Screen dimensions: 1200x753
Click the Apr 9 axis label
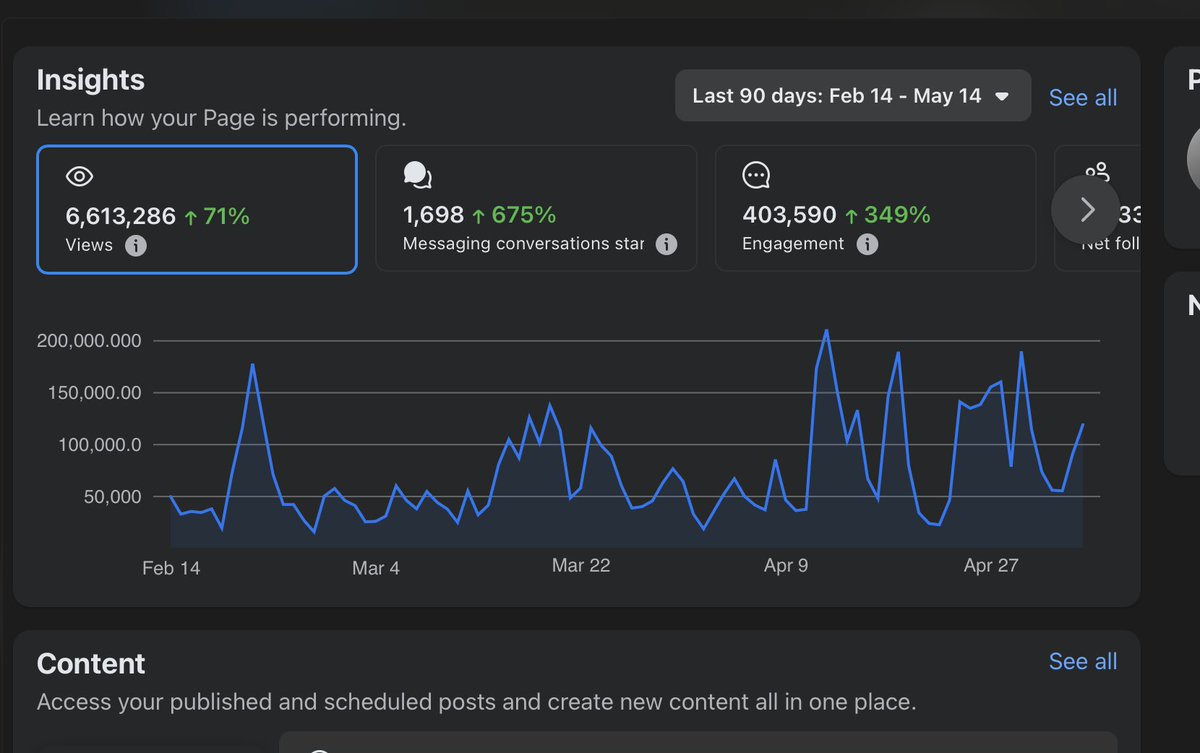(786, 566)
